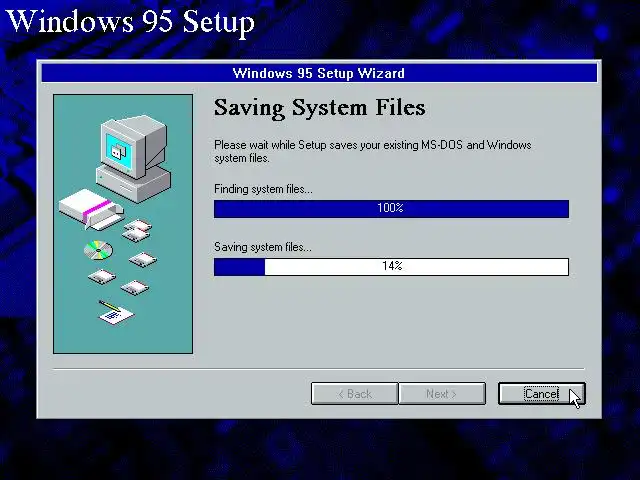Click the Finding system files 100% progress bar

[x=391, y=209]
